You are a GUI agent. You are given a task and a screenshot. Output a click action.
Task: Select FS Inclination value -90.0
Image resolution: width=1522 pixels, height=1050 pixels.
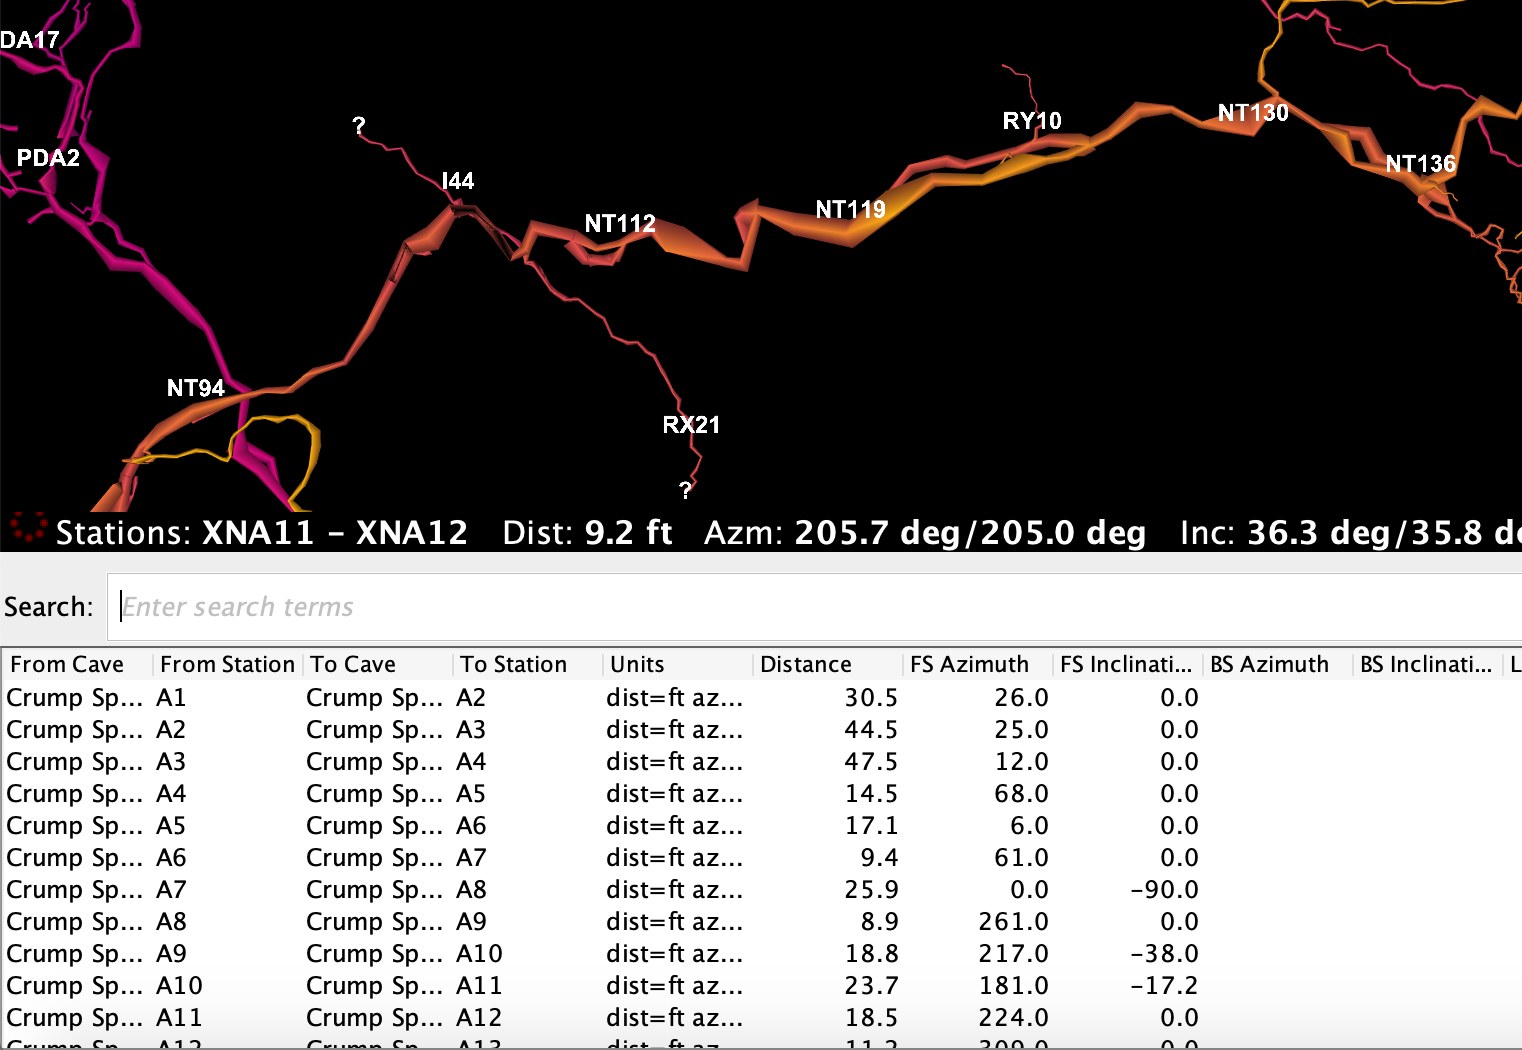point(1164,889)
